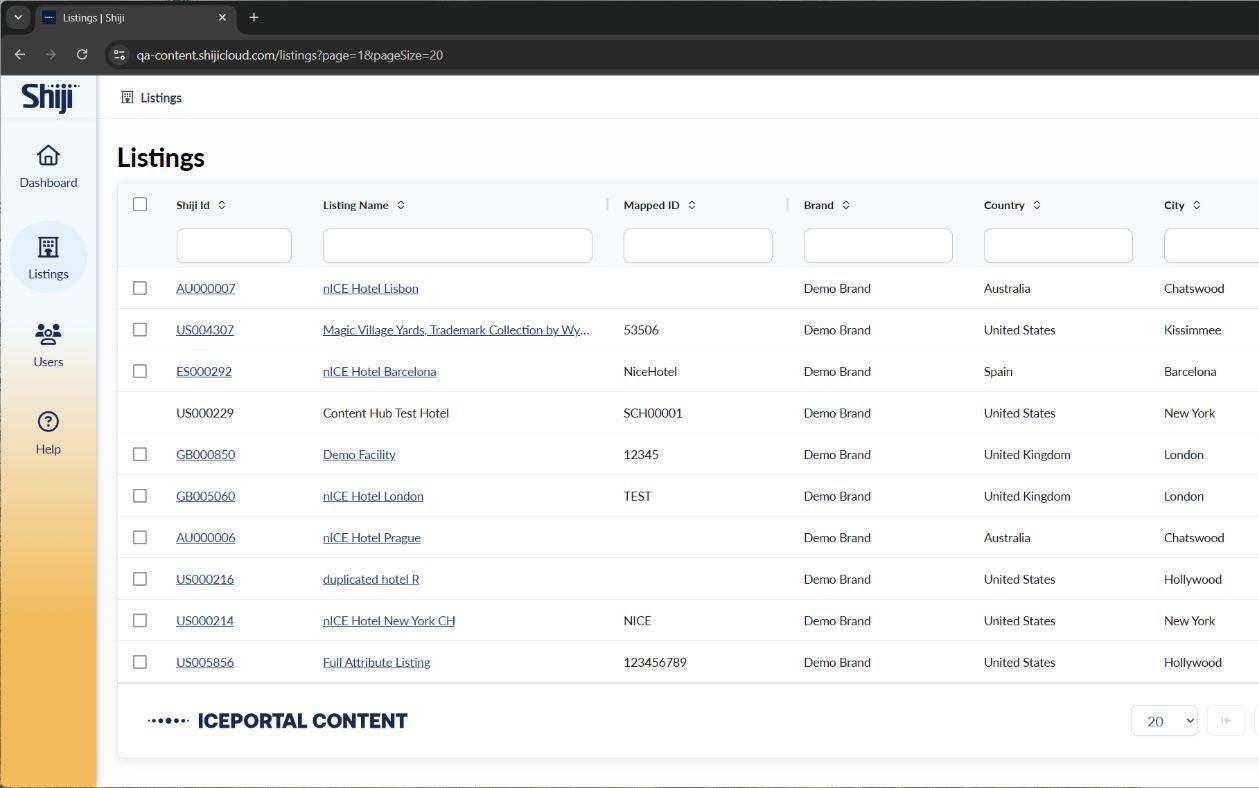Sort by Listing Name column header arrows
Image resolution: width=1259 pixels, height=788 pixels.
(401, 205)
